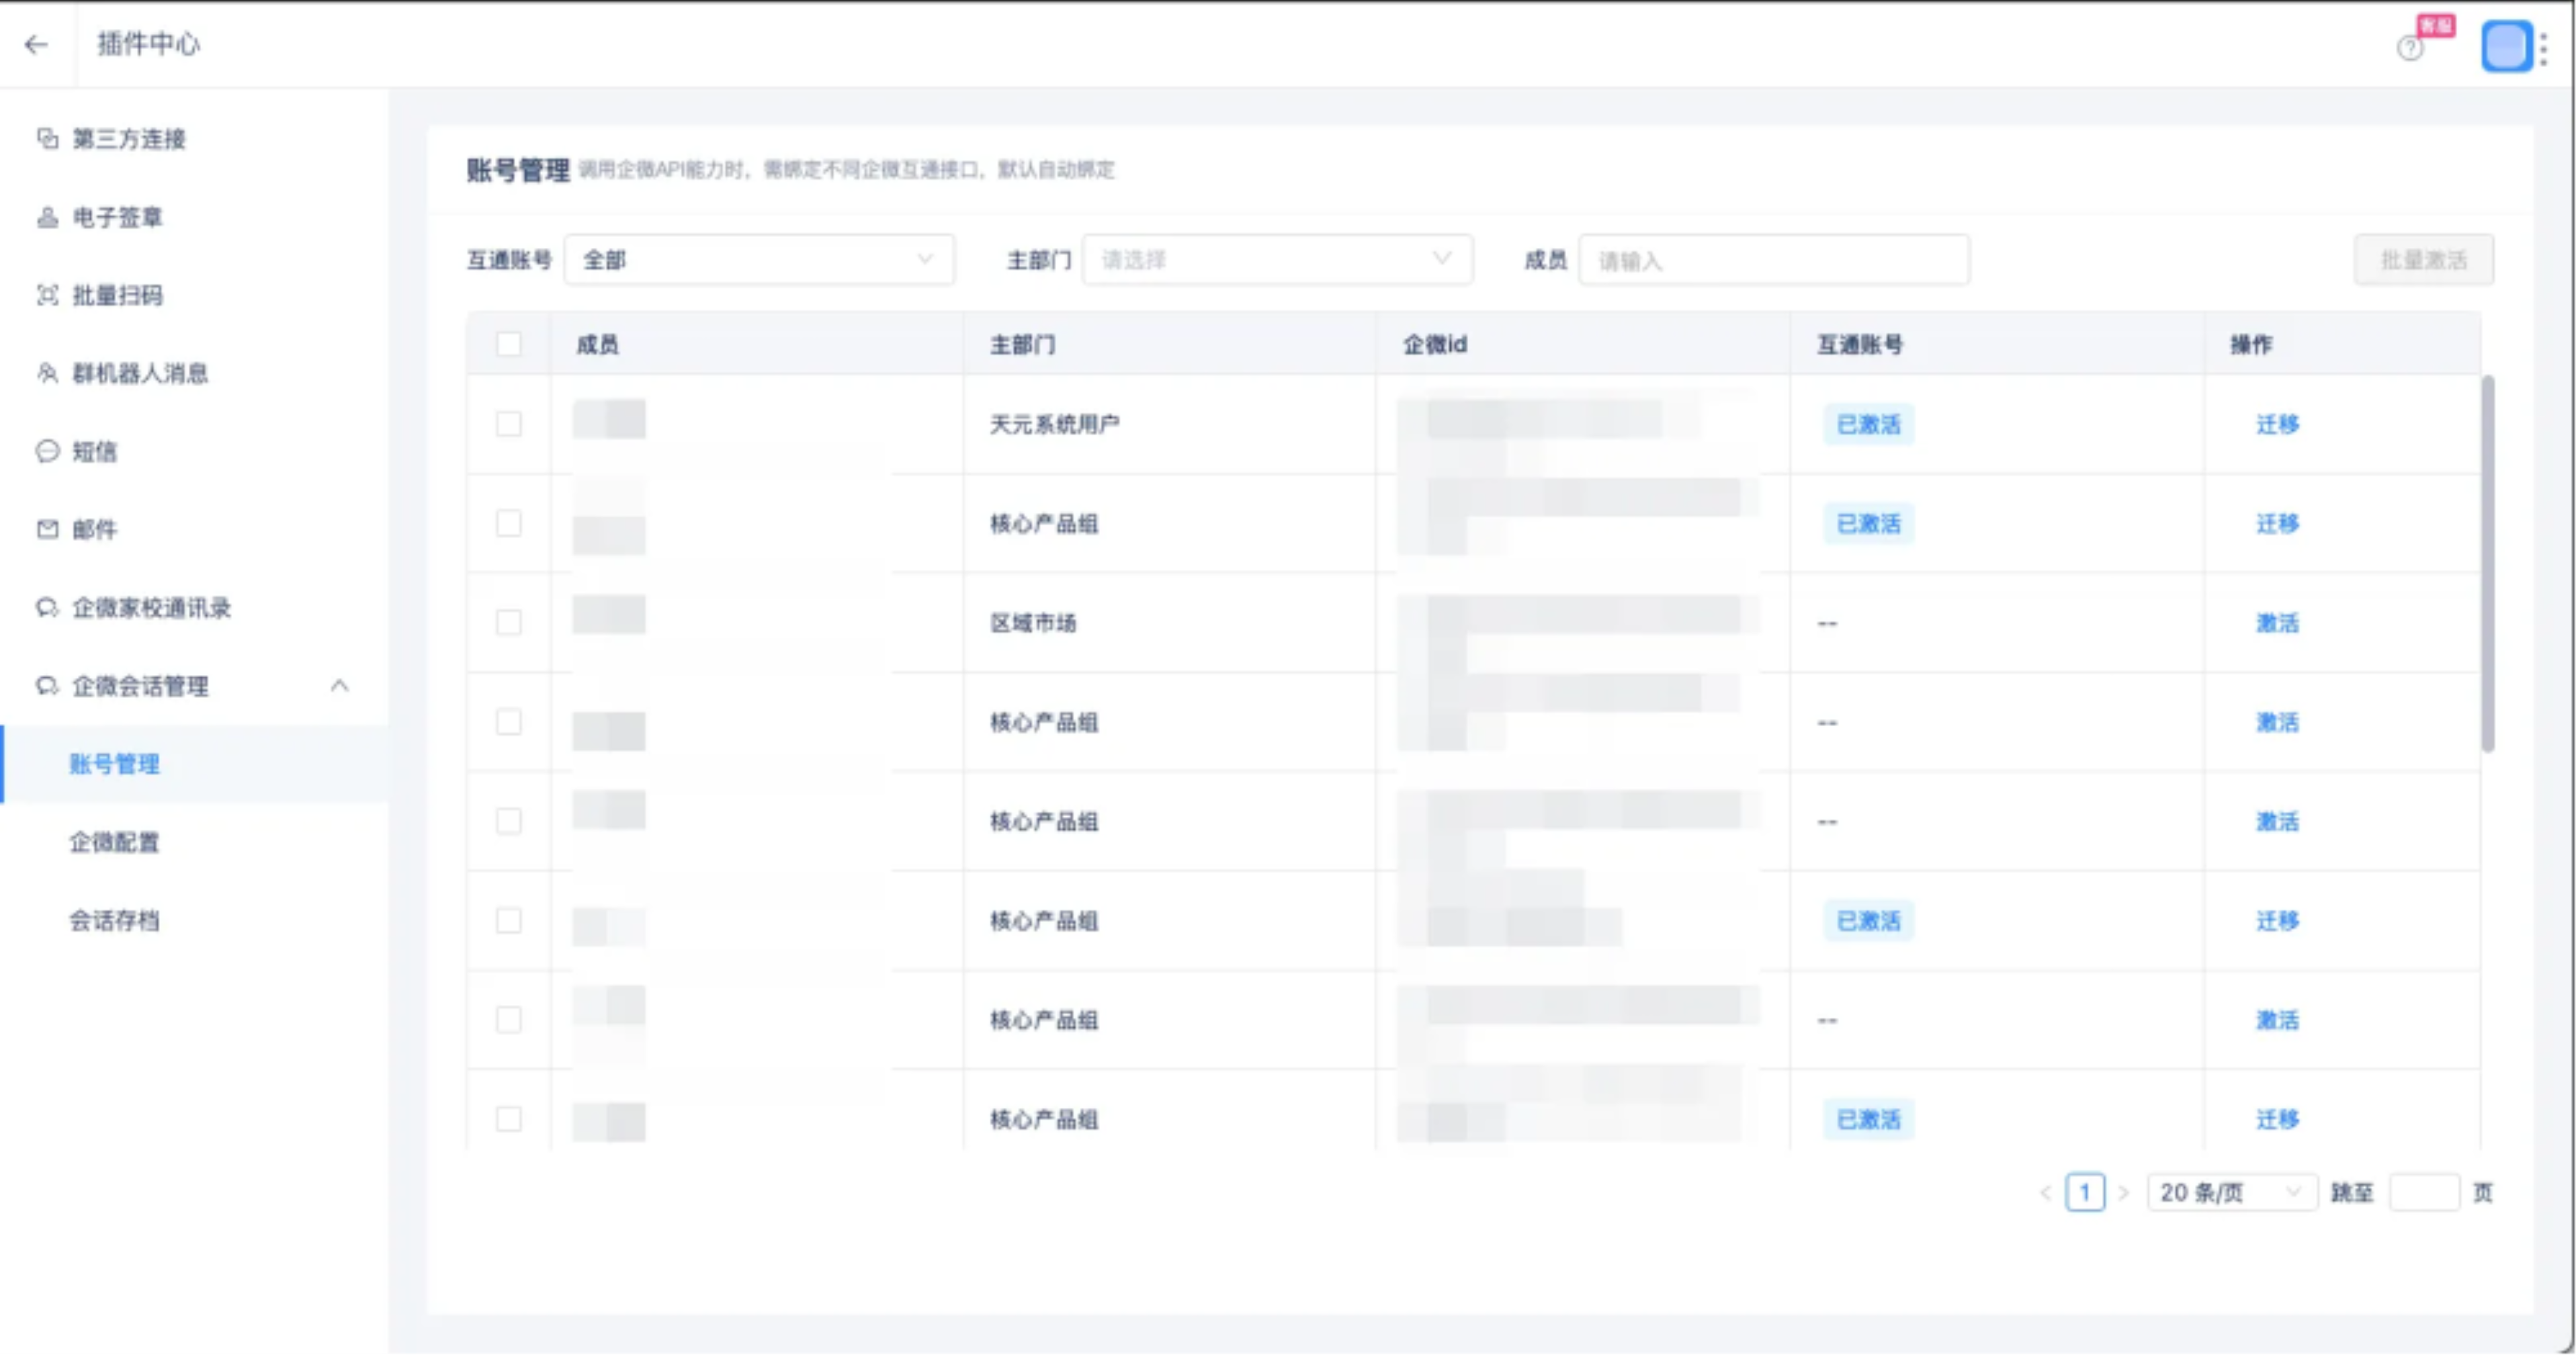The width and height of the screenshot is (2576, 1355).
Task: Toggle the select-all header checkbox
Action: coord(509,344)
